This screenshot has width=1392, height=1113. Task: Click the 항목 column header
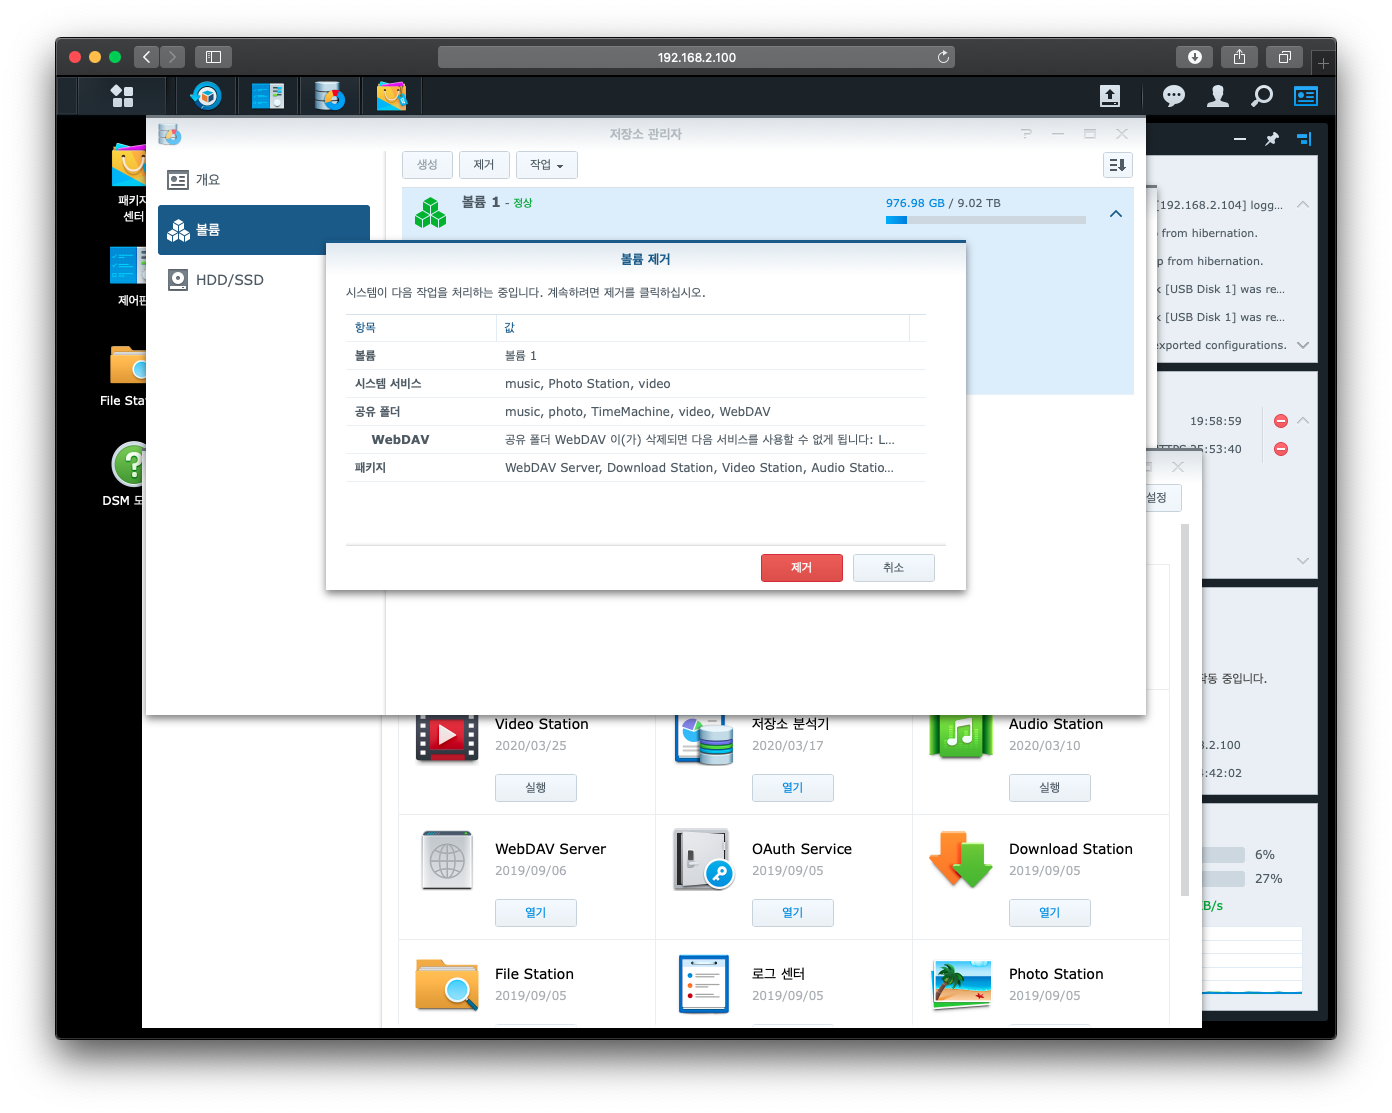[x=421, y=328]
